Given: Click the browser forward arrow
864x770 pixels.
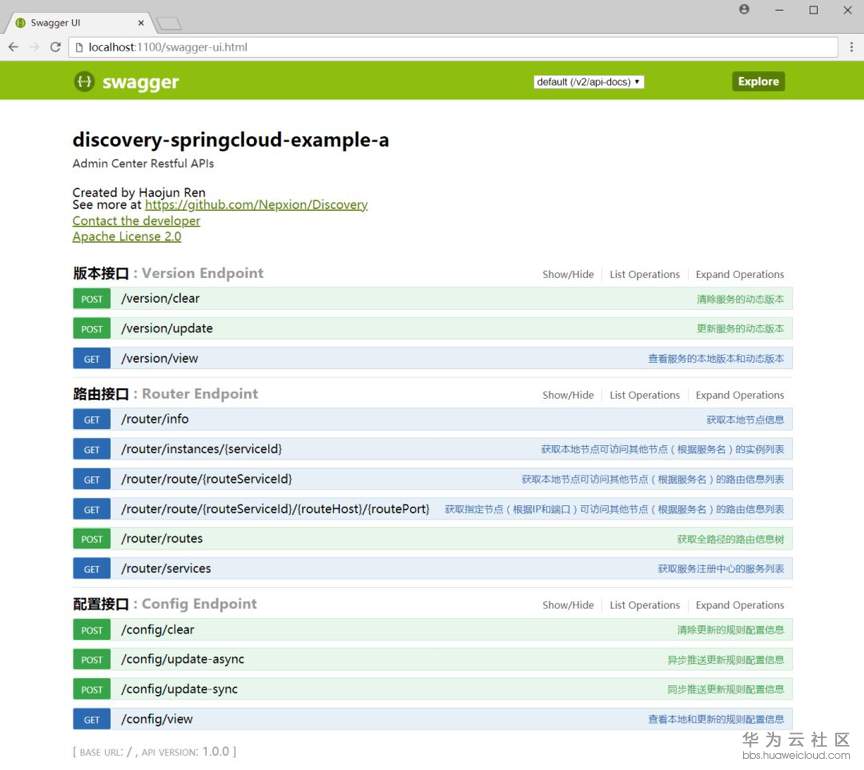Looking at the screenshot, I should [x=34, y=47].
